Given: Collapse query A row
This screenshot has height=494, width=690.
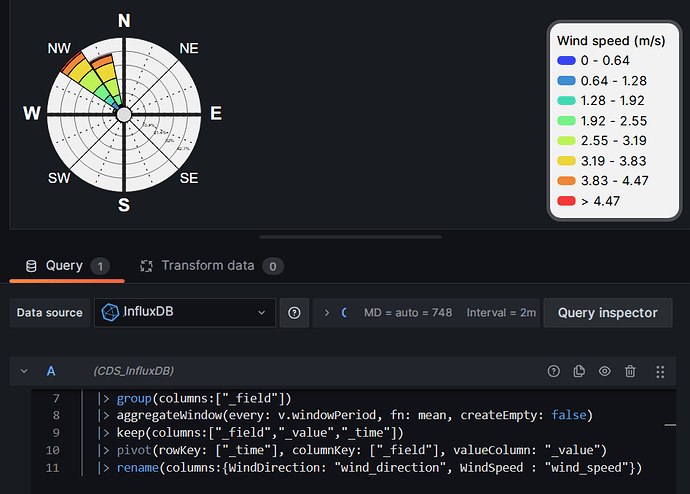Looking at the screenshot, I should [24, 371].
